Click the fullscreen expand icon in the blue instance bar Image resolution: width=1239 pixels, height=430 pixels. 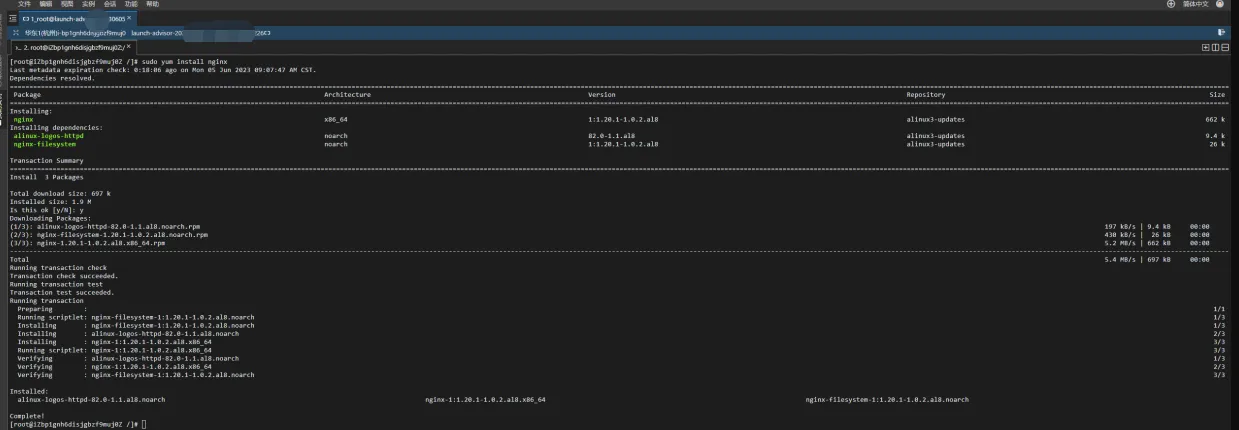click(x=16, y=33)
